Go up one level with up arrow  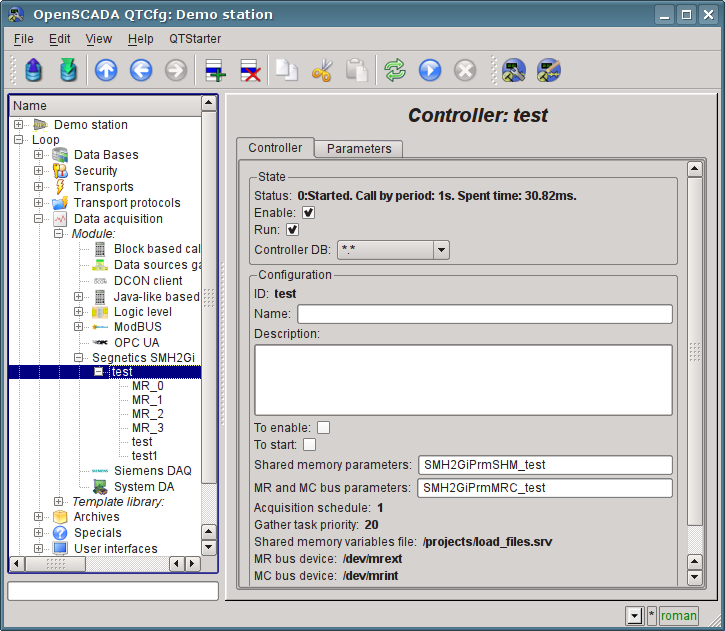(x=106, y=70)
